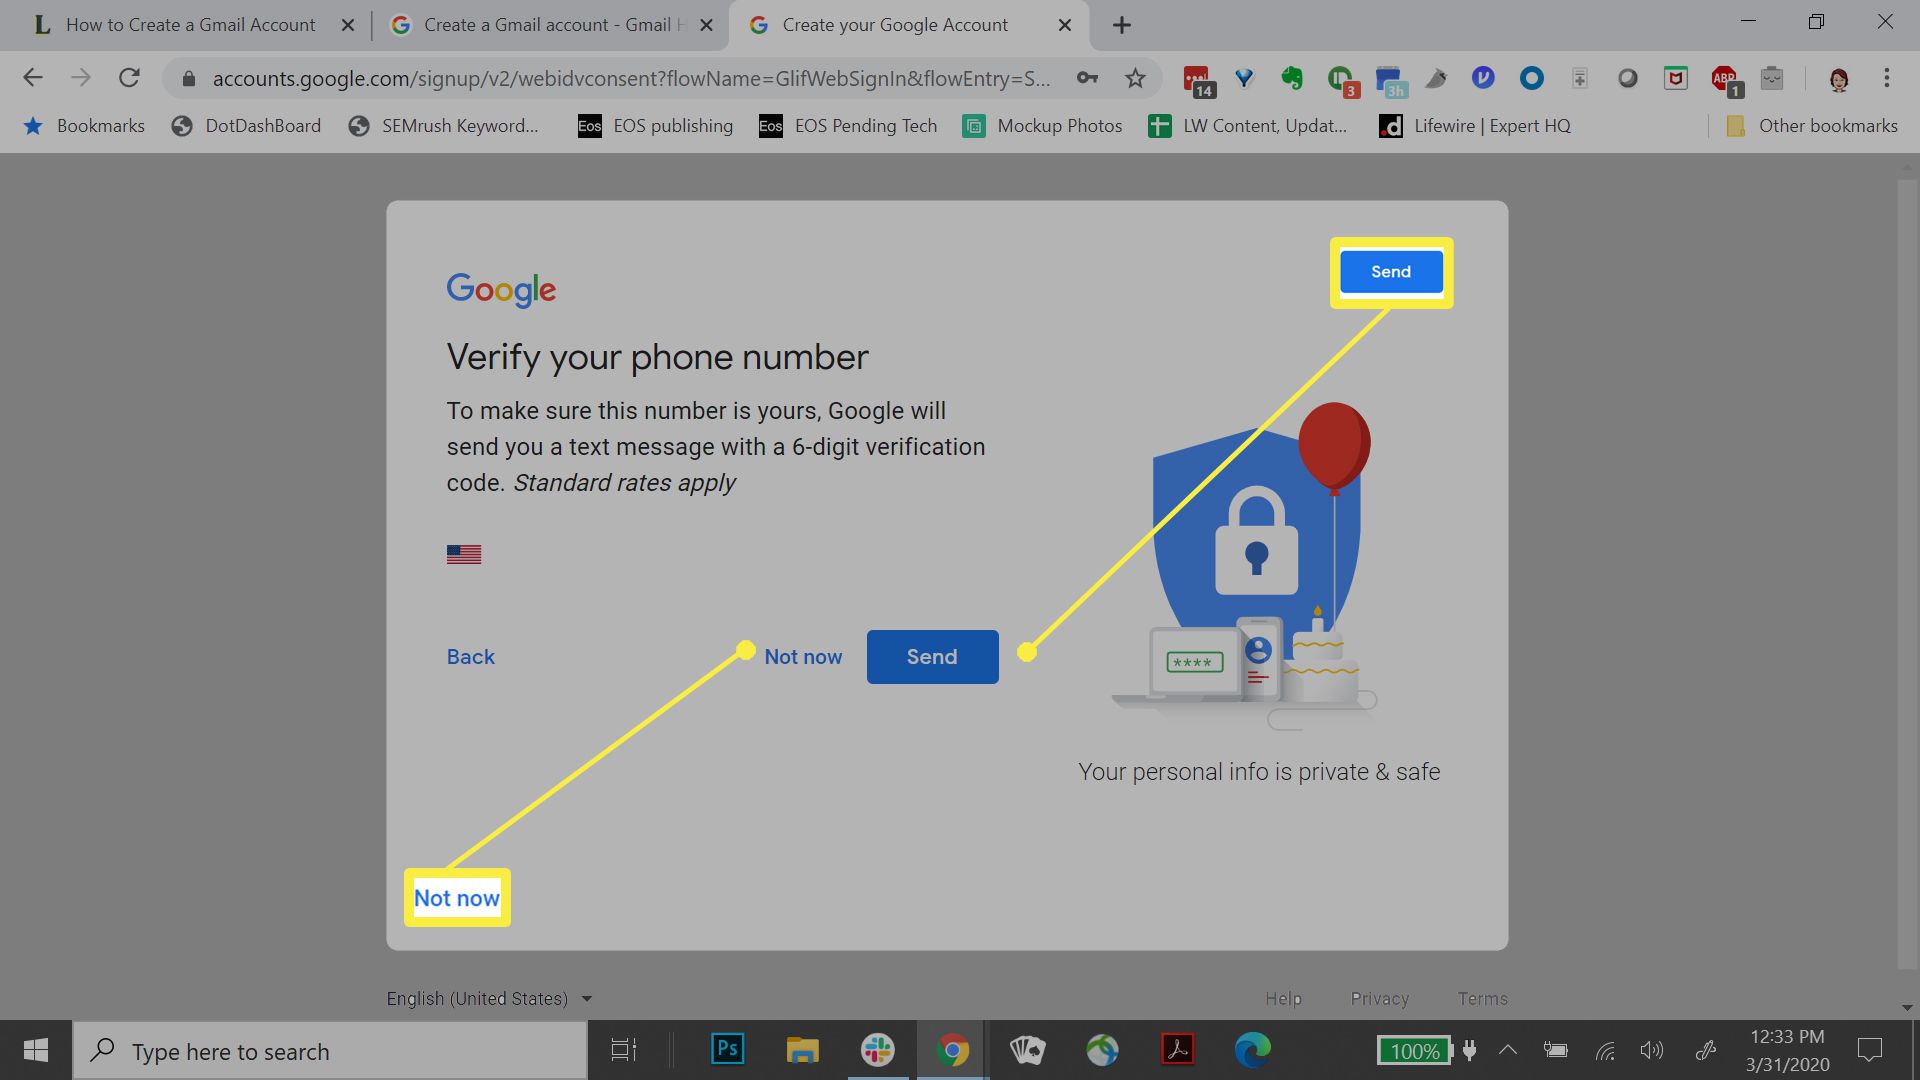Open the volume control in system tray

tap(1651, 1050)
